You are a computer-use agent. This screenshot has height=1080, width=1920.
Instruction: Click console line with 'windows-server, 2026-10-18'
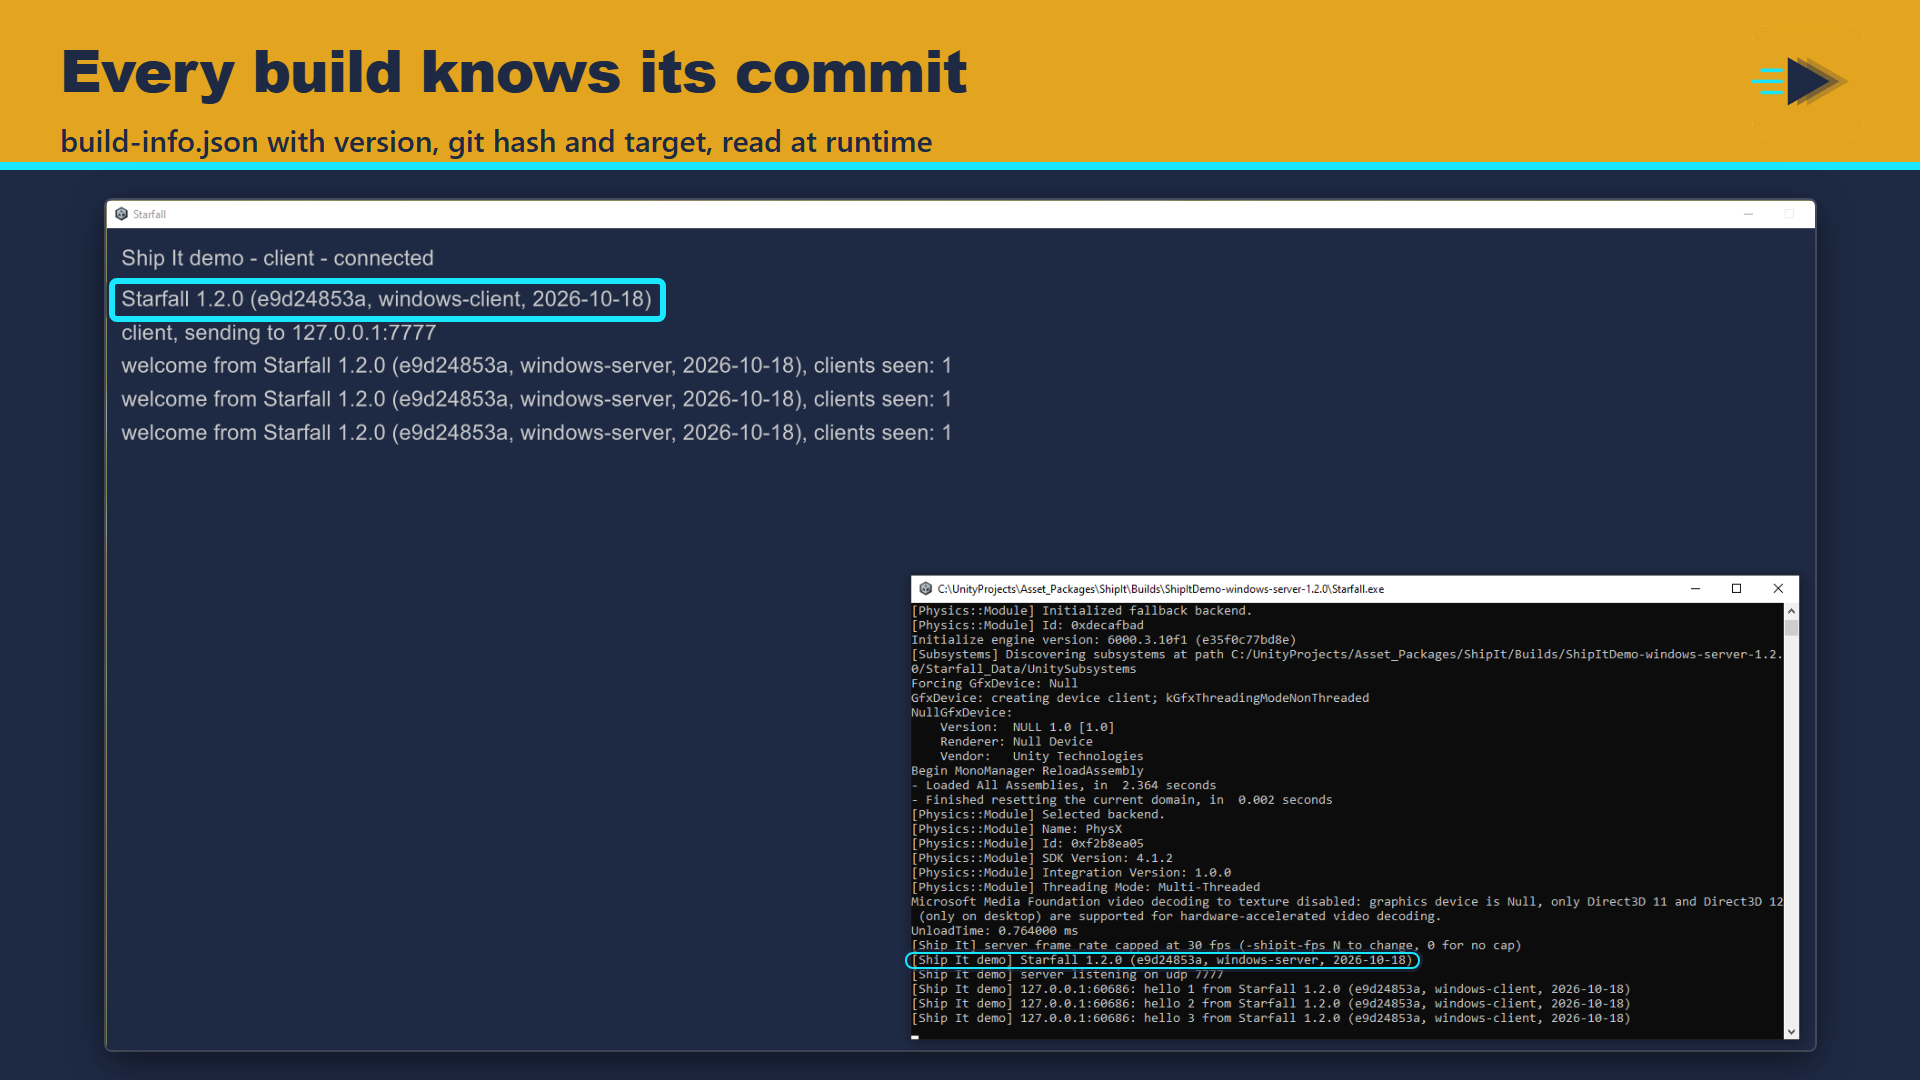[x=1162, y=960]
